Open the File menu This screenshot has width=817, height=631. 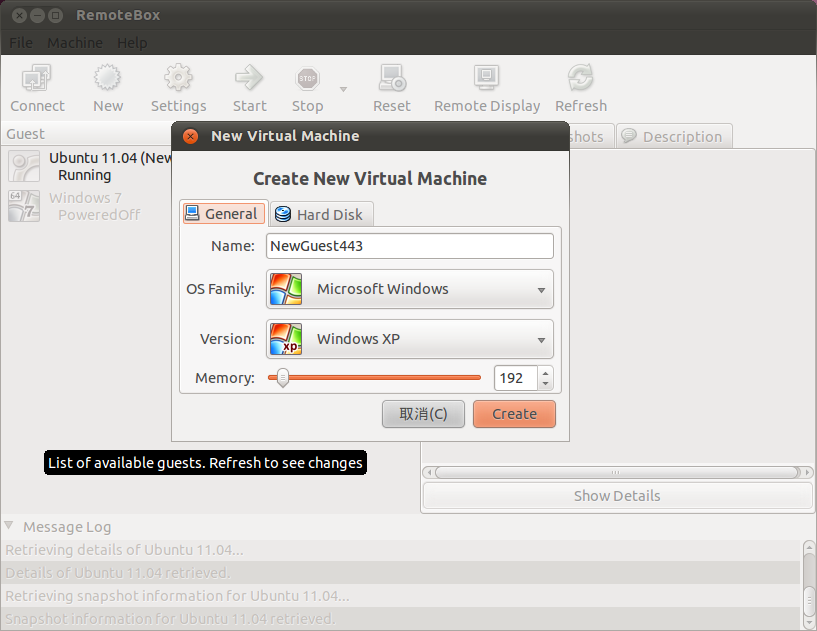[21, 43]
